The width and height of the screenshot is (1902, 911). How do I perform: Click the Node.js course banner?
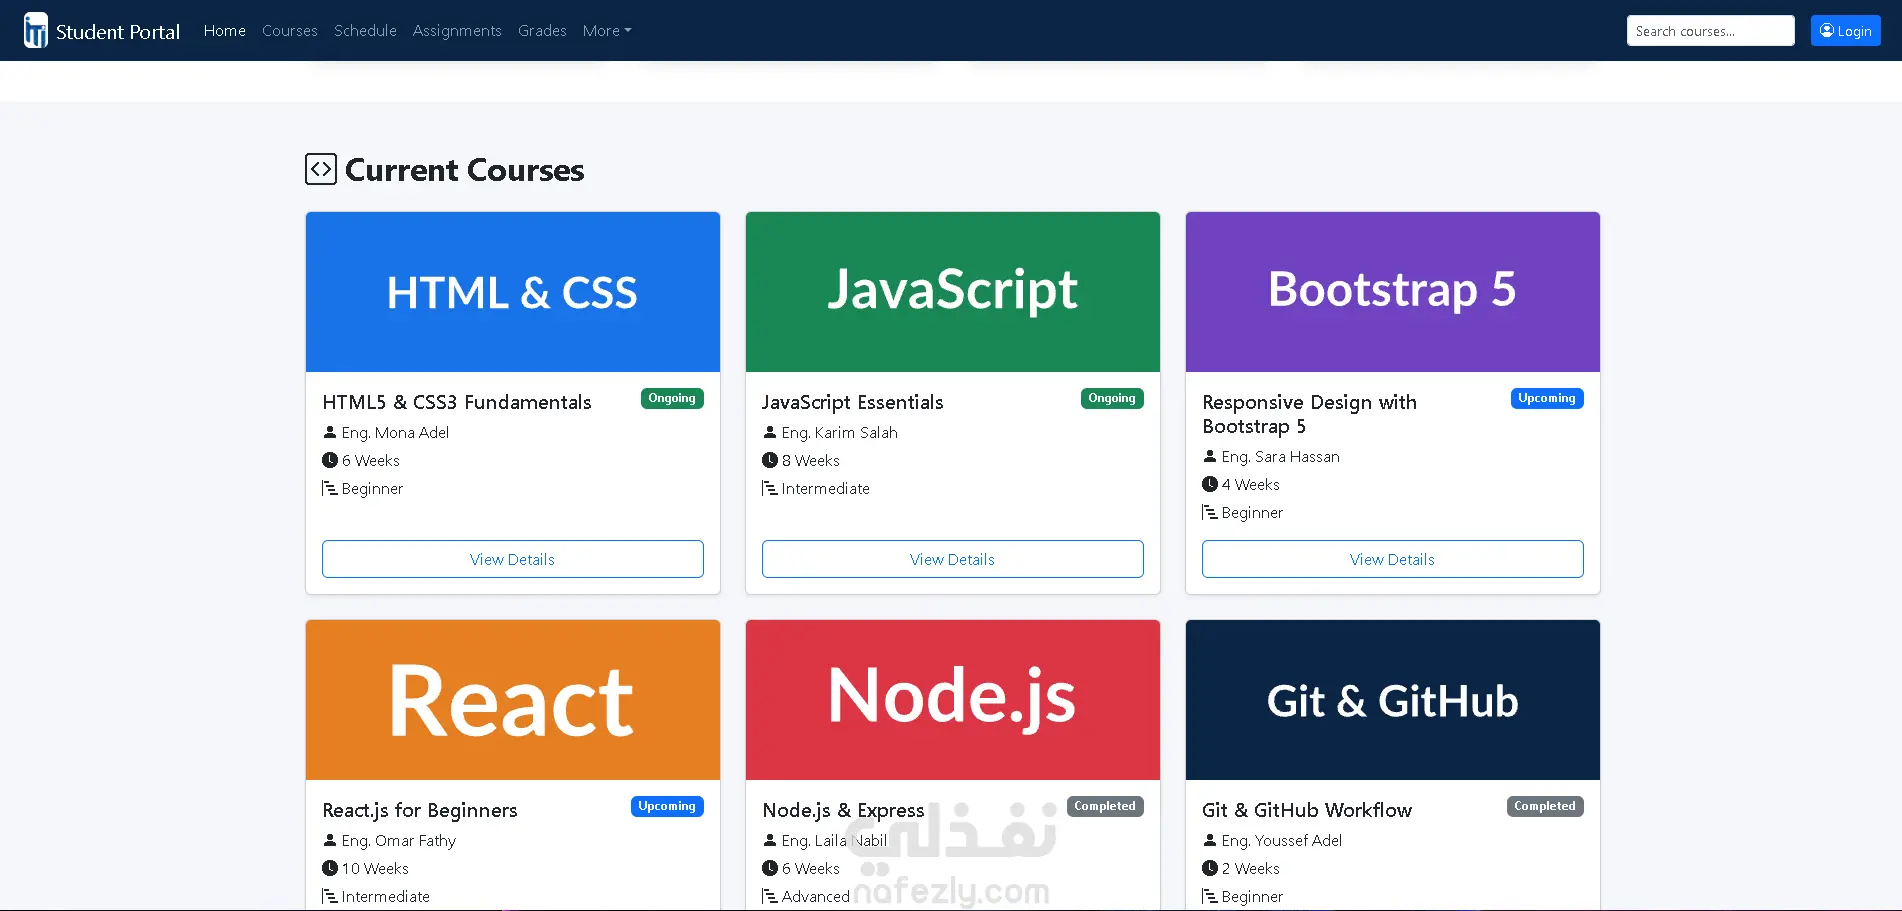[953, 700]
